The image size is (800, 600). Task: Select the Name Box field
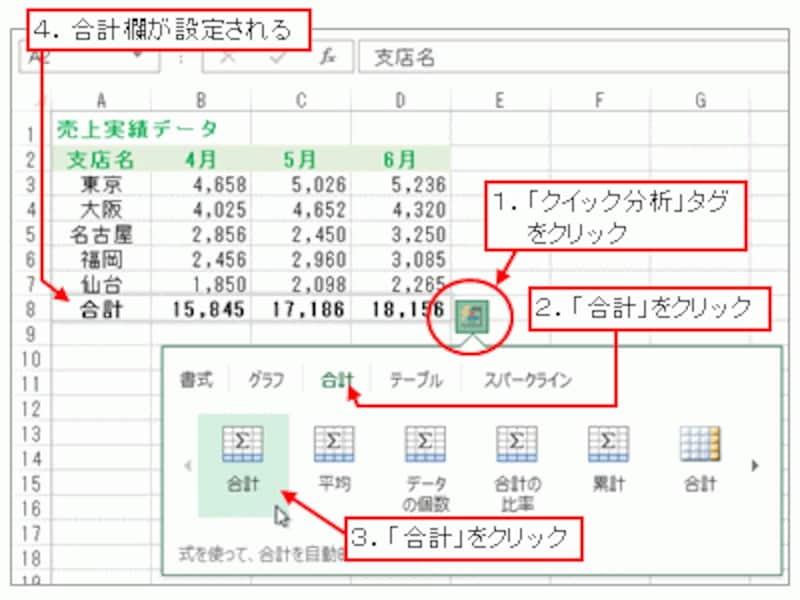(x=89, y=57)
